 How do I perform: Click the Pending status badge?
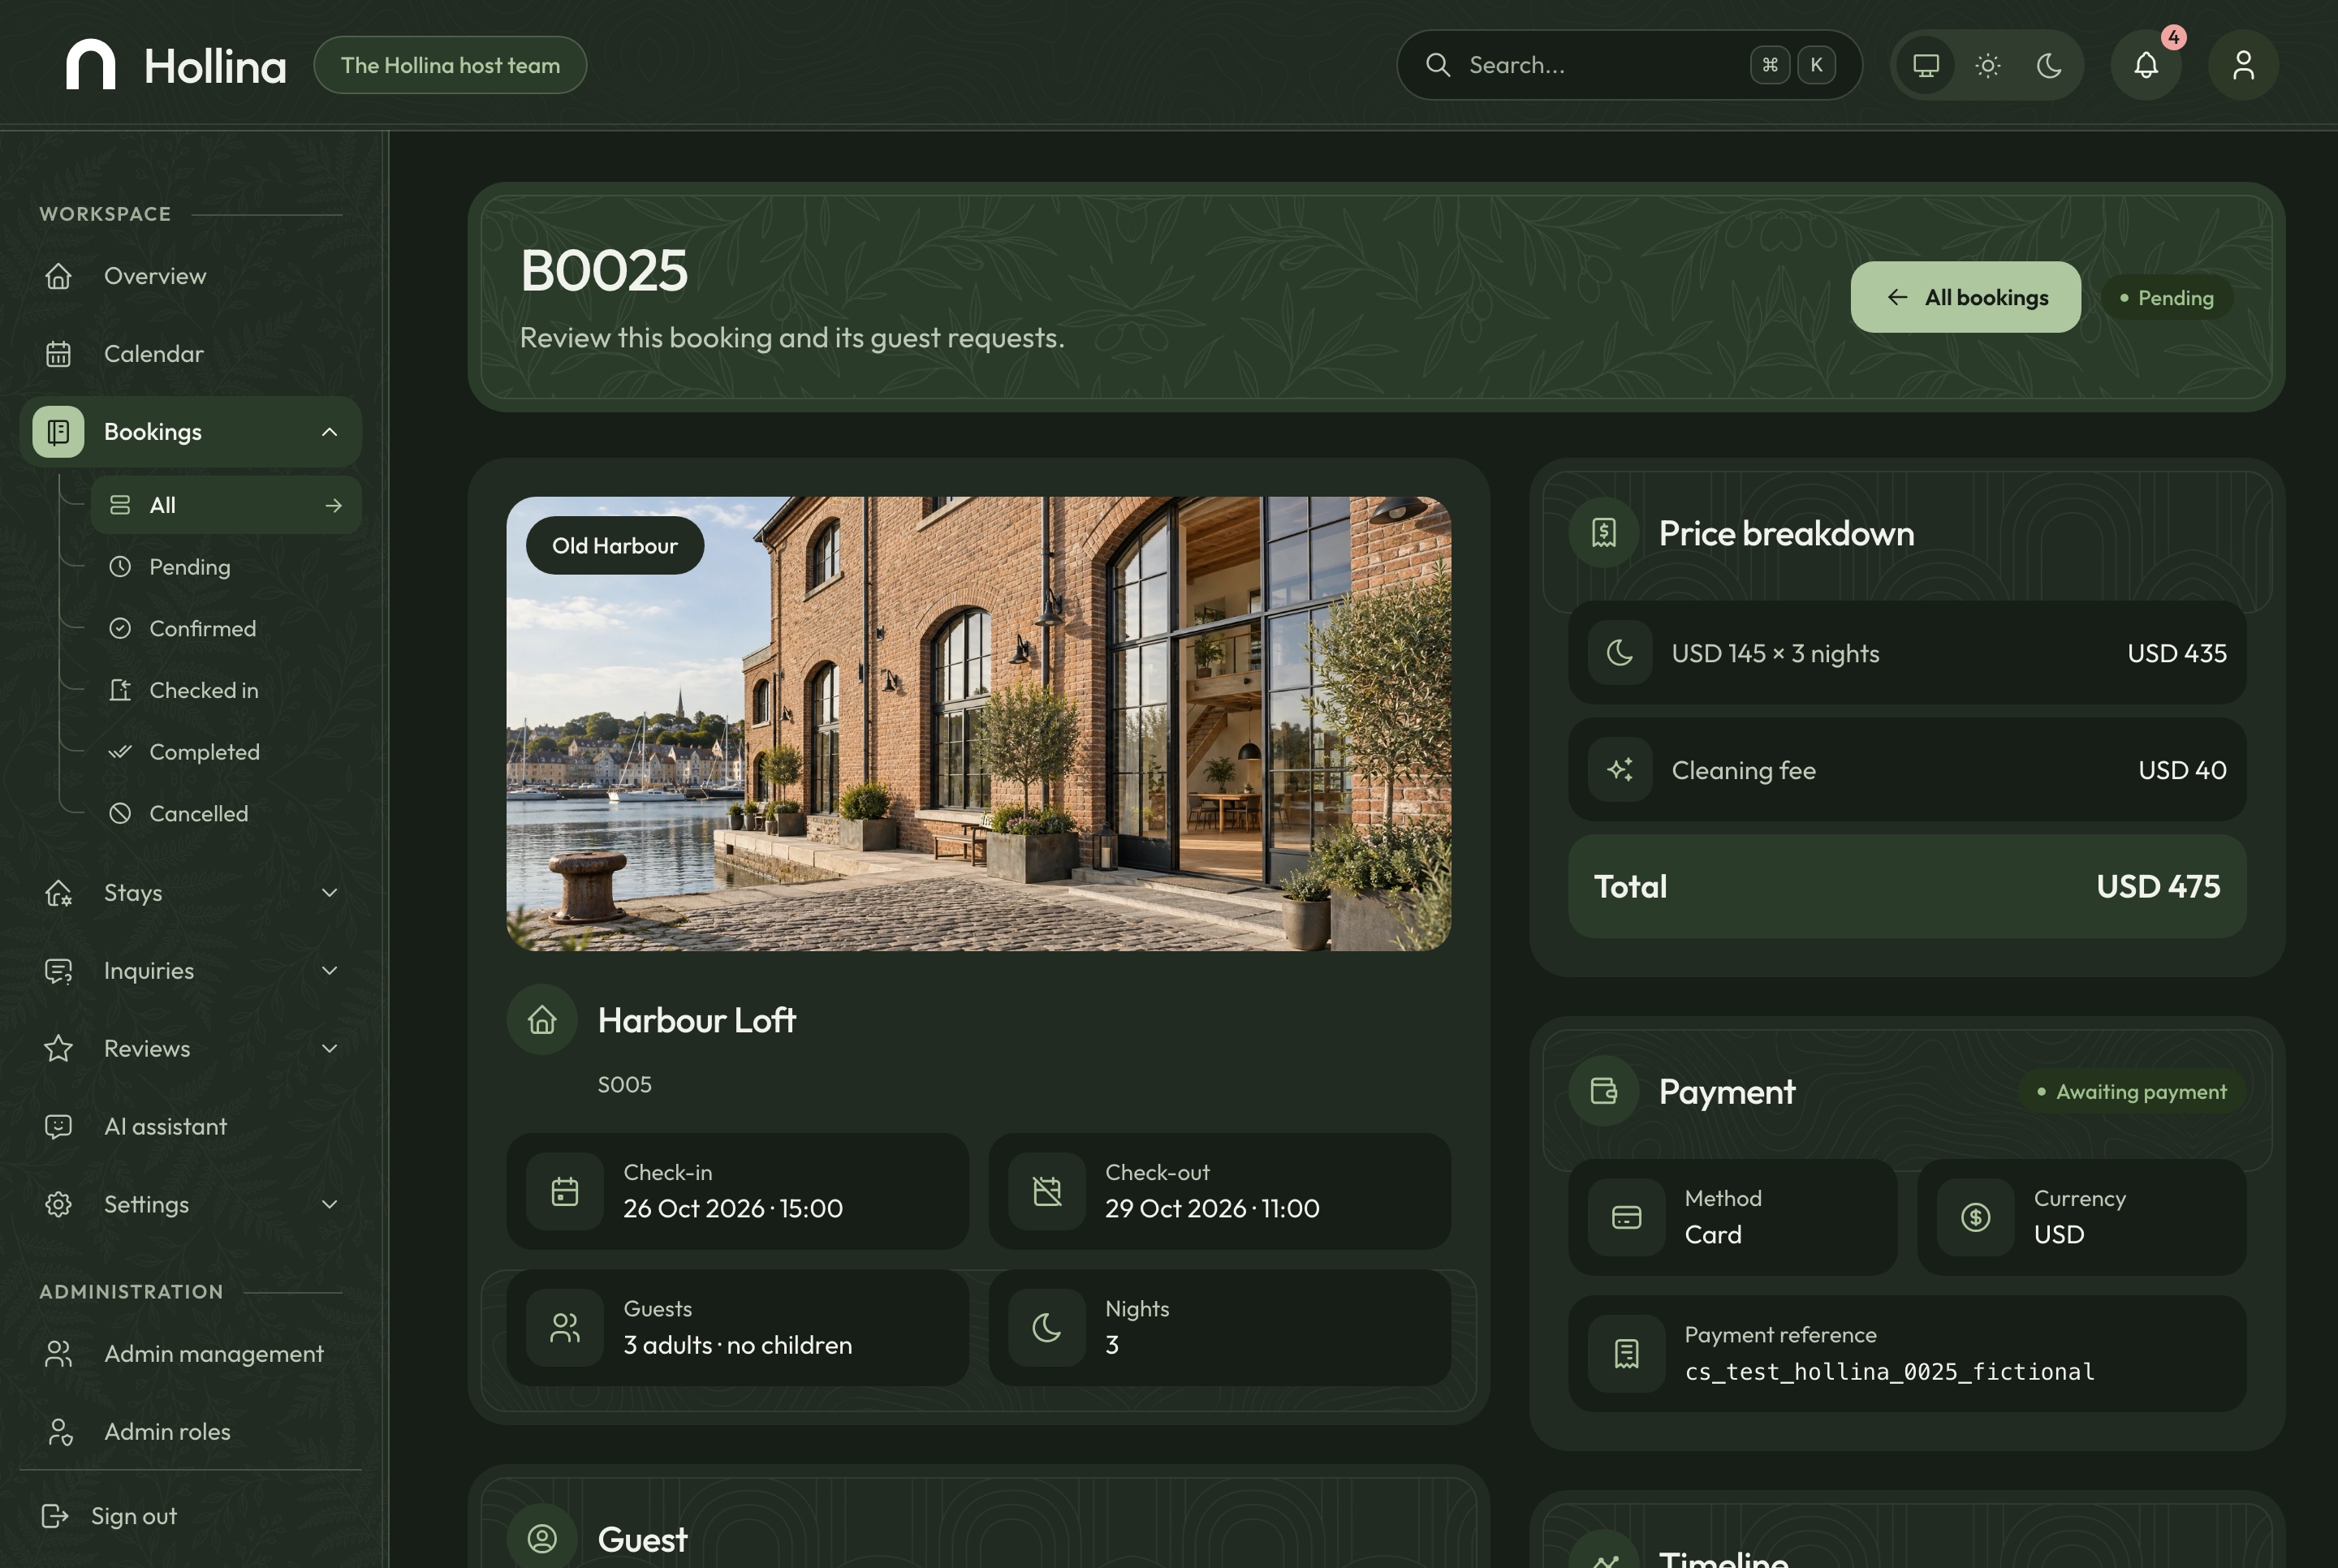(2166, 298)
